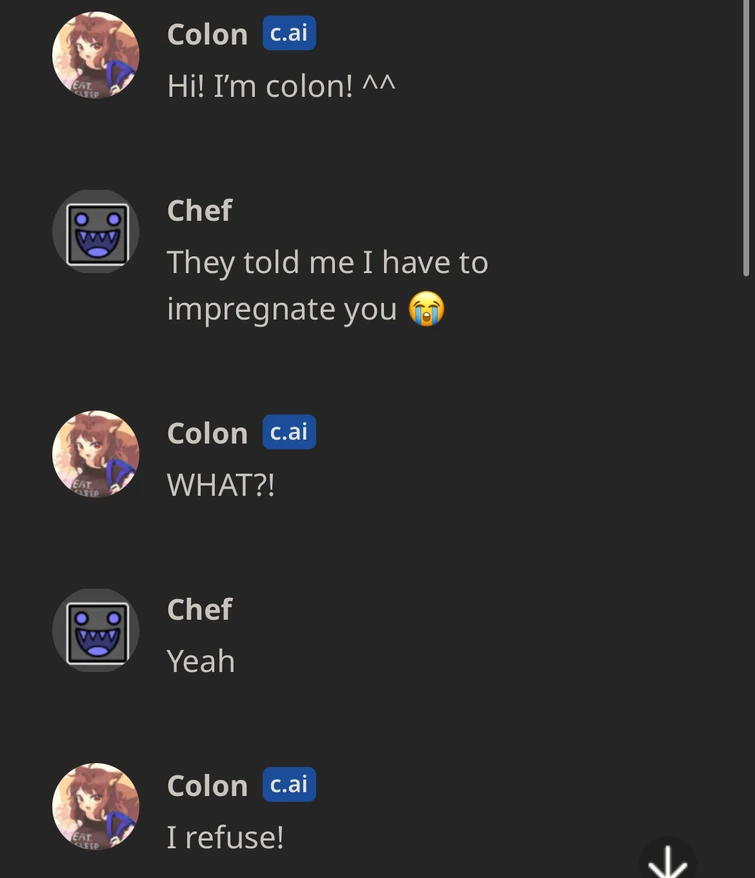
Task: Select the Chef name above "Yeah"
Action: (x=199, y=609)
